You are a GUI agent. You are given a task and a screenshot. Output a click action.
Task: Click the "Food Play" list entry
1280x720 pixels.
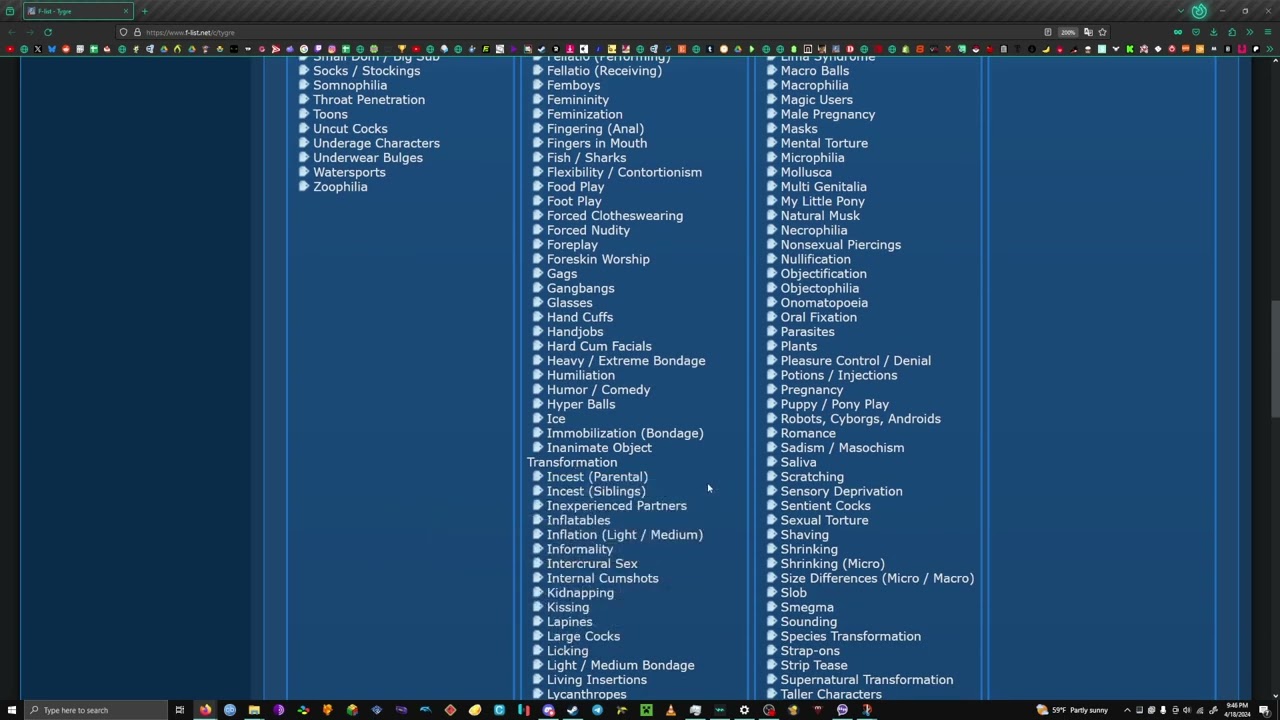(575, 187)
